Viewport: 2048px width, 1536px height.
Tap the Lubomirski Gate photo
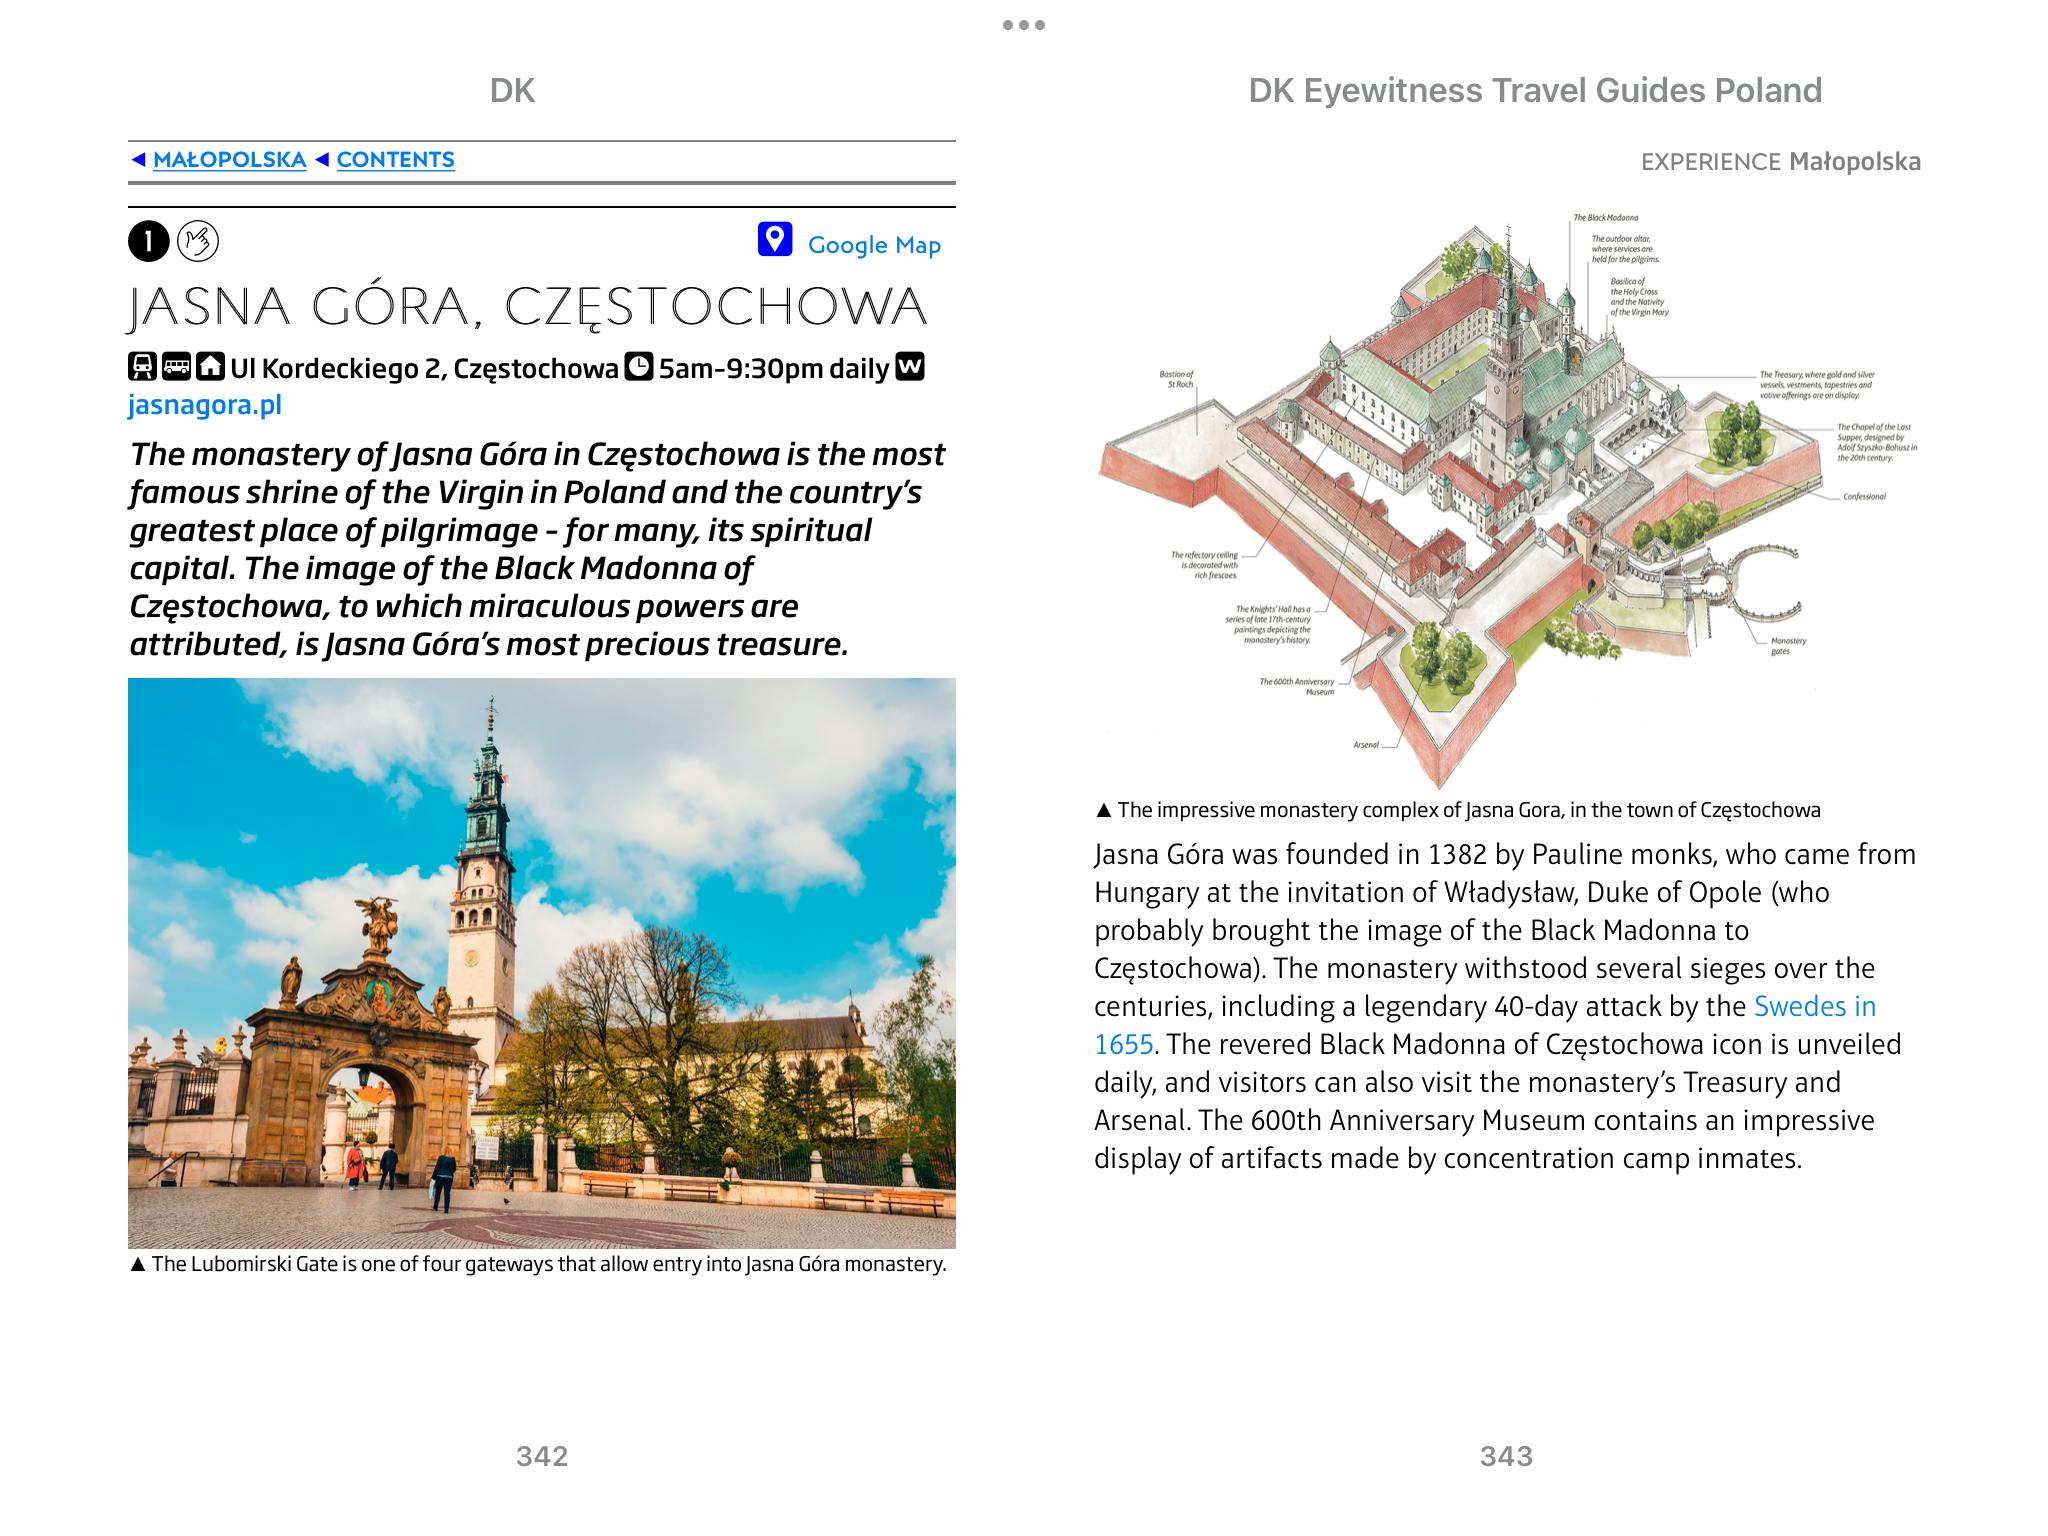[x=542, y=962]
